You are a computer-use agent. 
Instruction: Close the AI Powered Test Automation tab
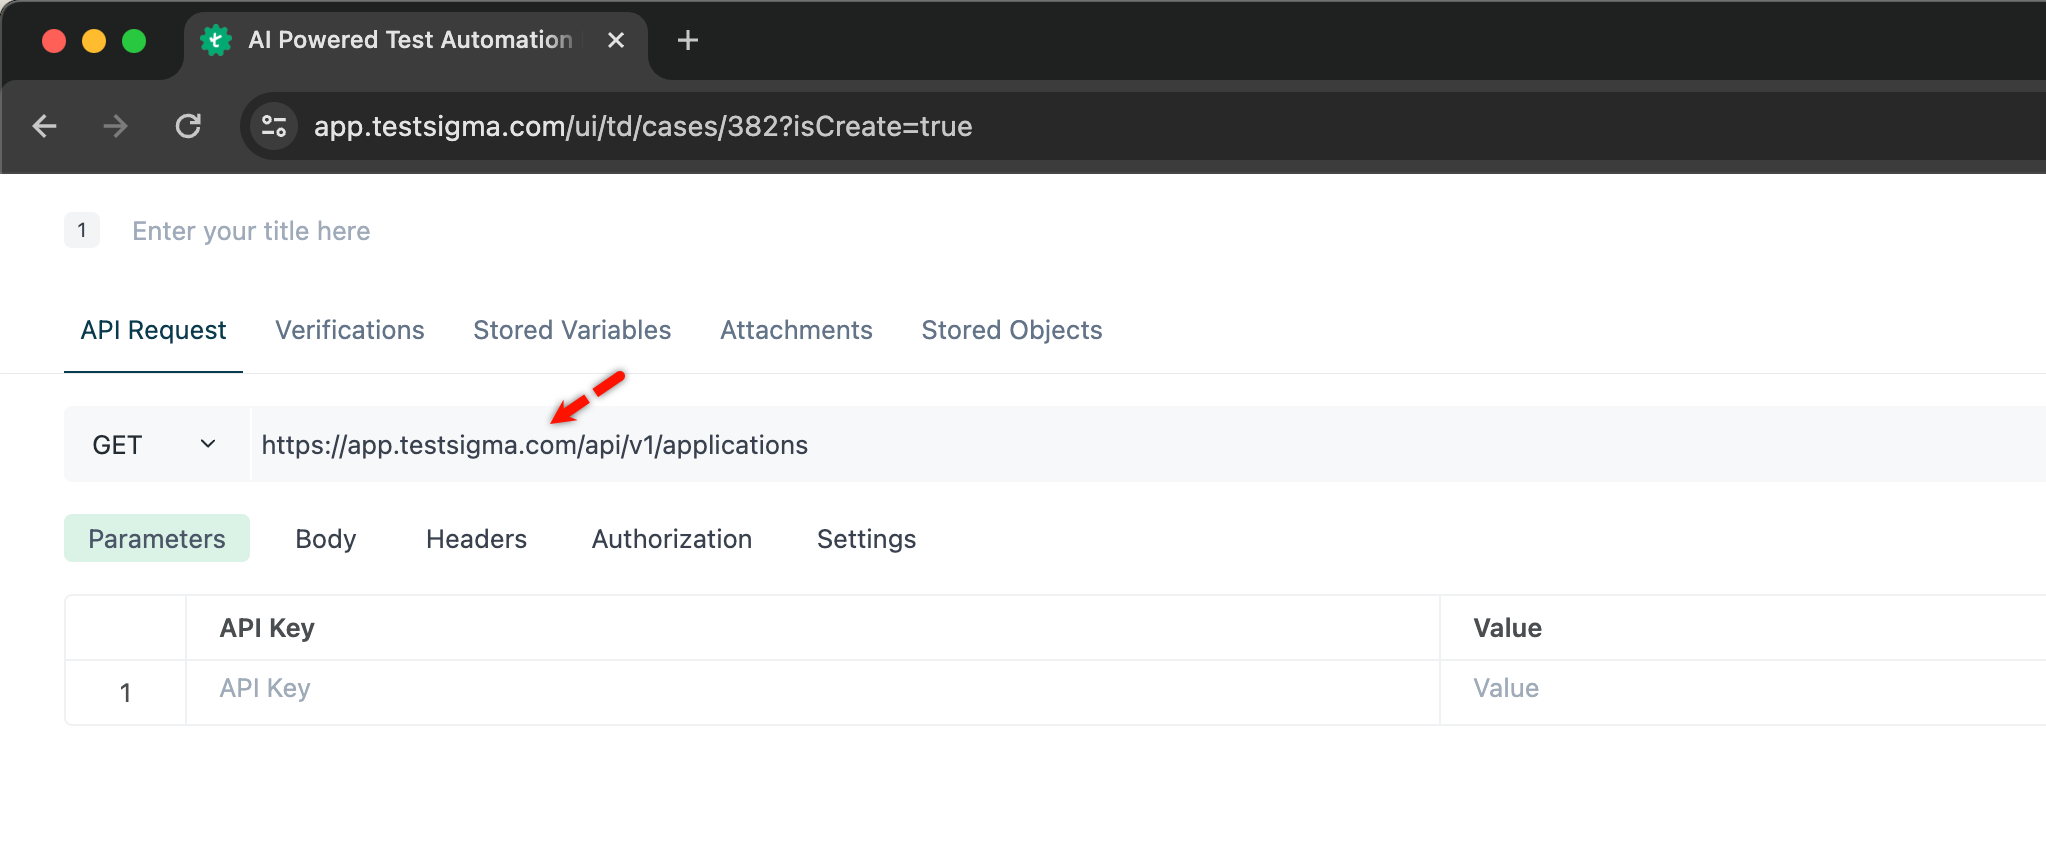tap(616, 40)
